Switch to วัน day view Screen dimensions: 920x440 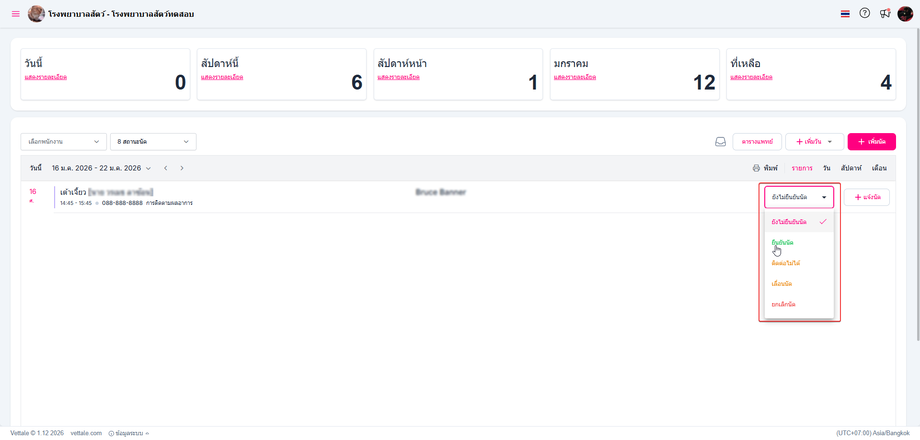[826, 168]
